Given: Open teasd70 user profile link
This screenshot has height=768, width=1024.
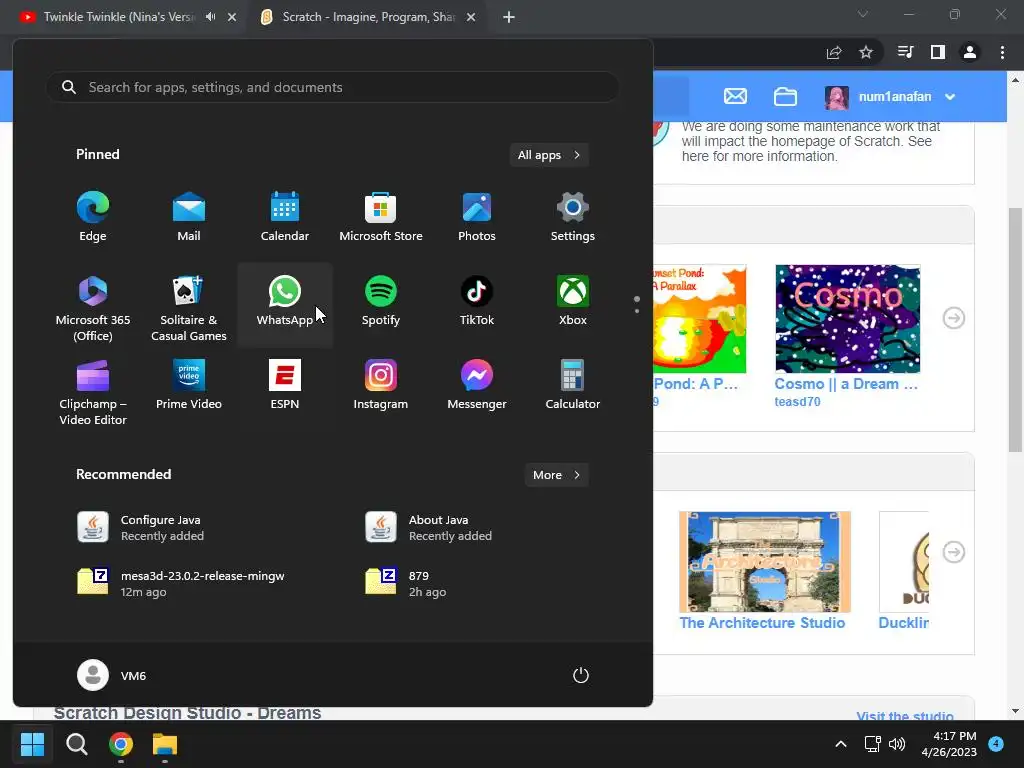Looking at the screenshot, I should [797, 402].
